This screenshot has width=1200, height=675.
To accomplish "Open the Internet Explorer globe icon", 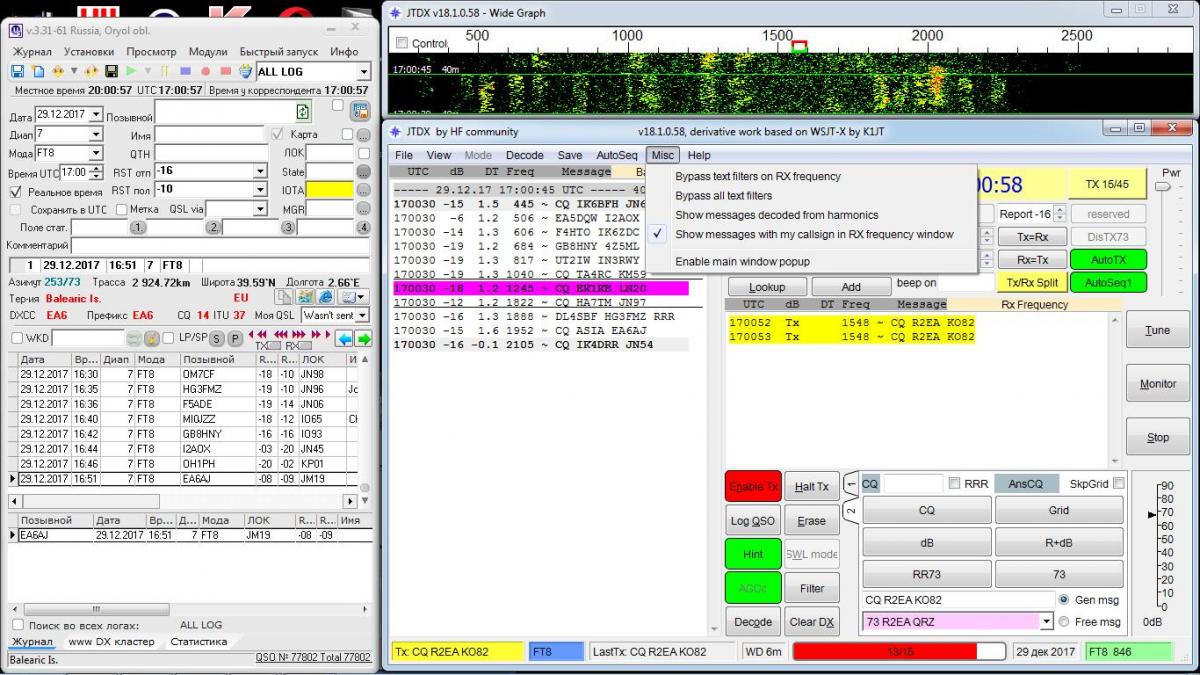I will [325, 297].
